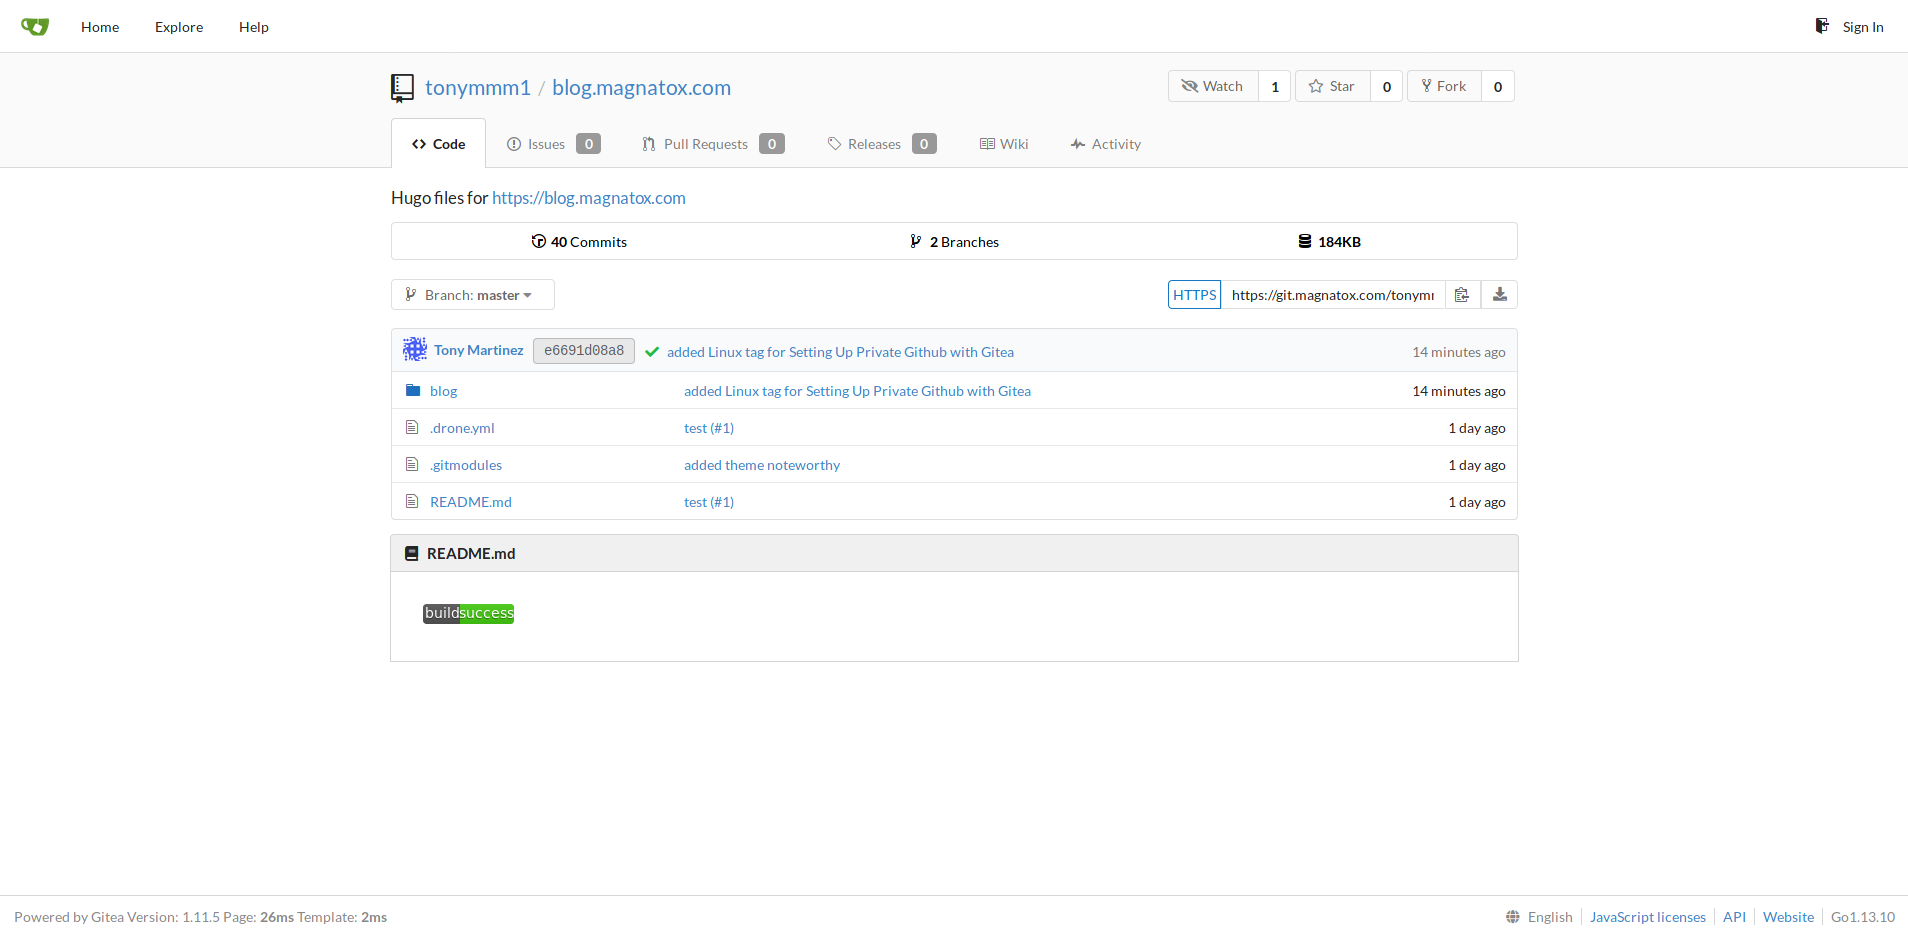Image resolution: width=1908 pixels, height=936 pixels.
Task: Open JavaScript licenses footer link
Action: point(1647,917)
